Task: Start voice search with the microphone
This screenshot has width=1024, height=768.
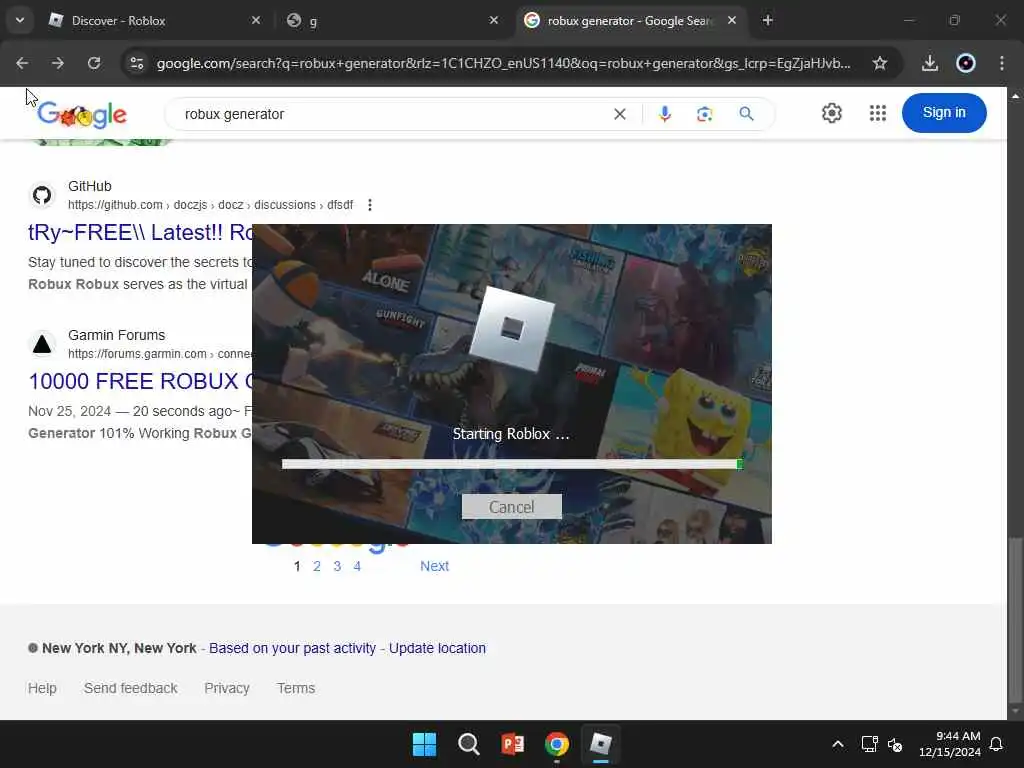Action: (x=664, y=114)
